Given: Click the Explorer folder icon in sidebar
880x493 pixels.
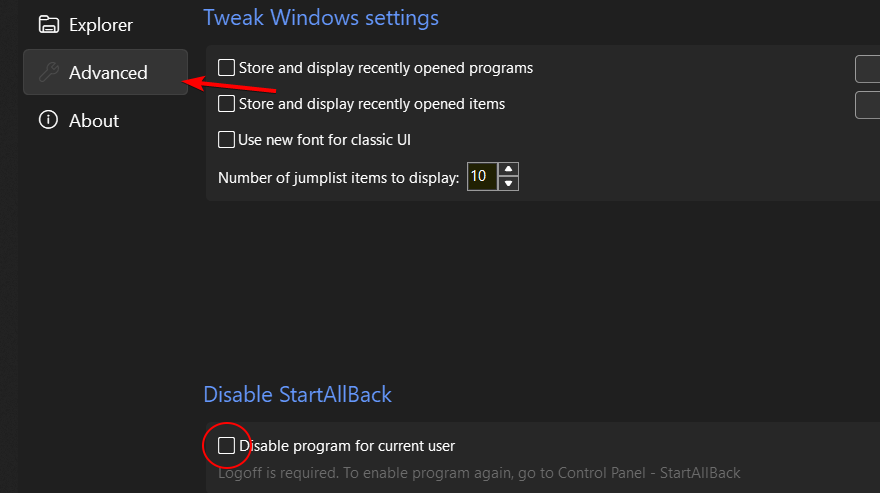Looking at the screenshot, I should 48,25.
